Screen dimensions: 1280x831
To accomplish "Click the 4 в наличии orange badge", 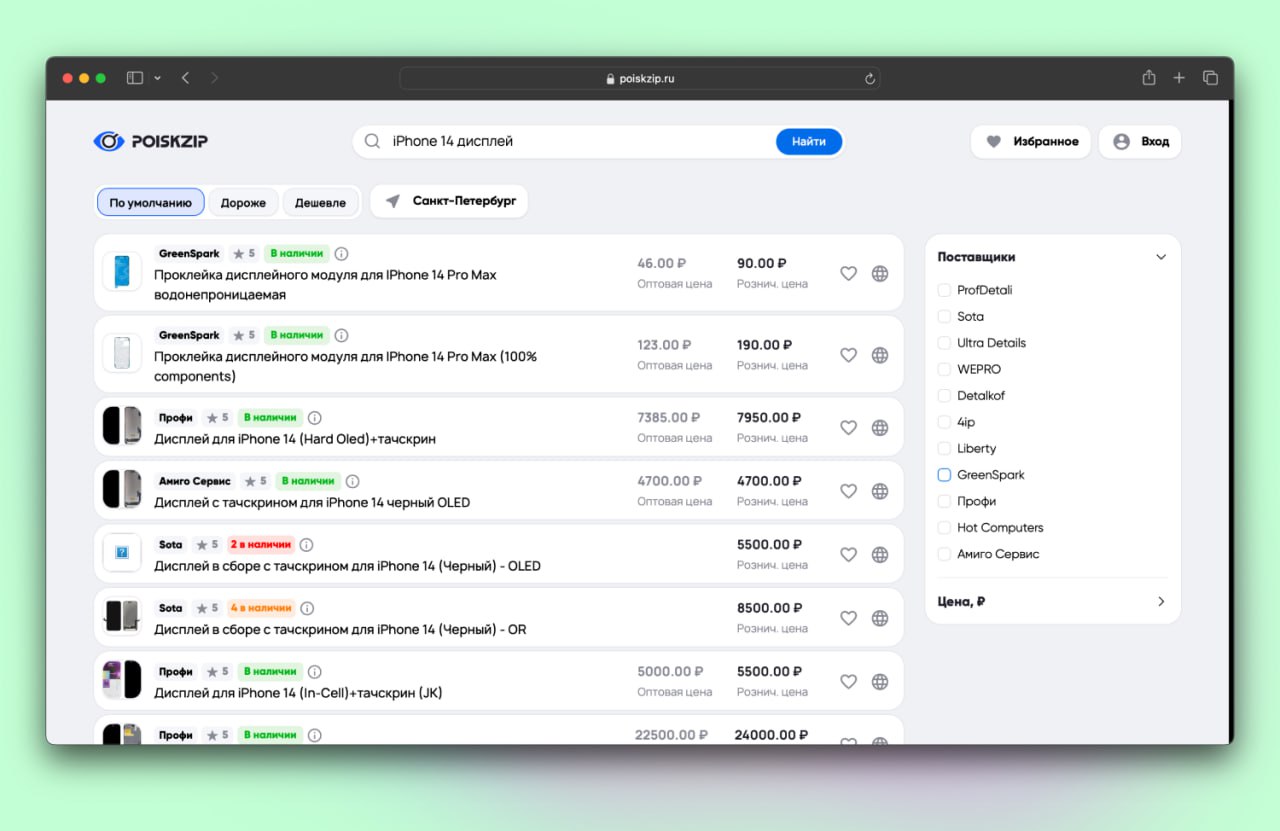I will click(x=261, y=608).
